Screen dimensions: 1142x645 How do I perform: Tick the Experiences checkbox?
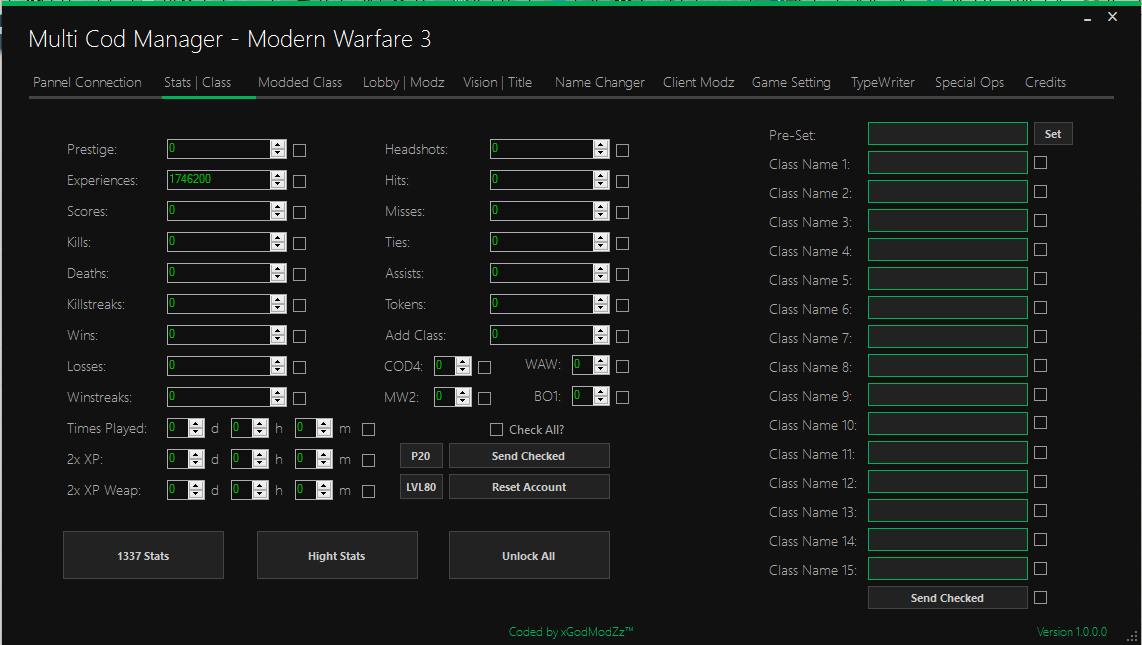(x=299, y=181)
